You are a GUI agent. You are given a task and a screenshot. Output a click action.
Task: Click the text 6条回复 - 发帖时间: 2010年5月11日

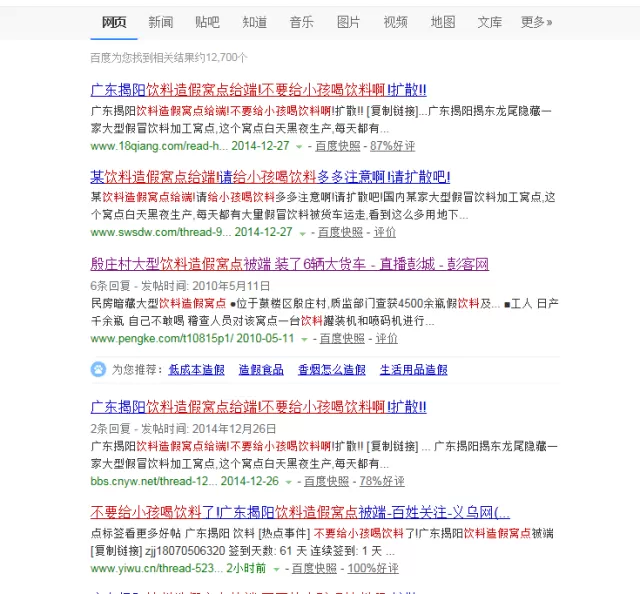(180, 286)
